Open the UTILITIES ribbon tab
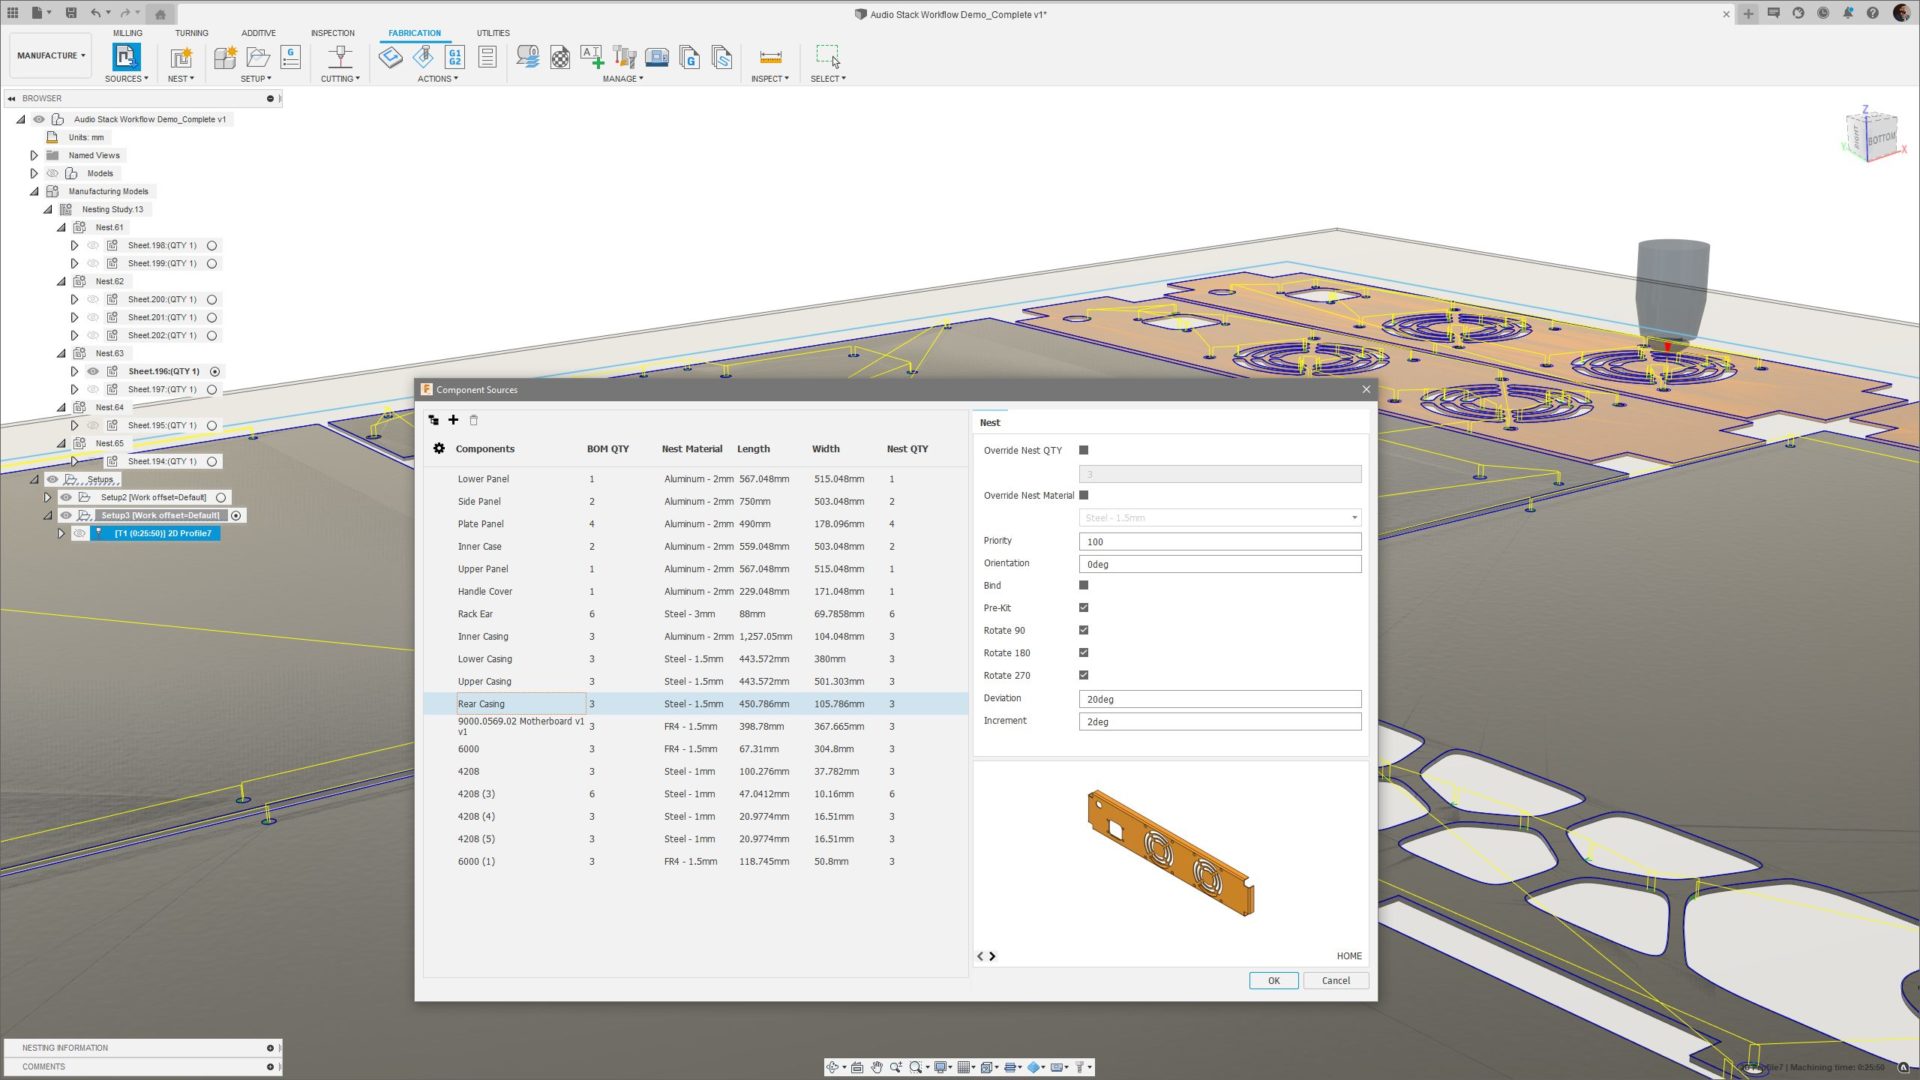Image resolution: width=1920 pixels, height=1080 pixels. (492, 32)
